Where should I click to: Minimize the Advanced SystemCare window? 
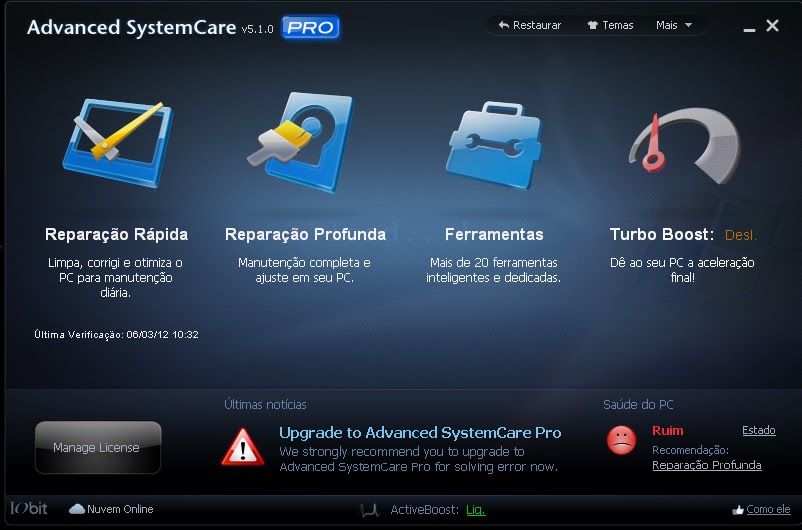(x=749, y=29)
